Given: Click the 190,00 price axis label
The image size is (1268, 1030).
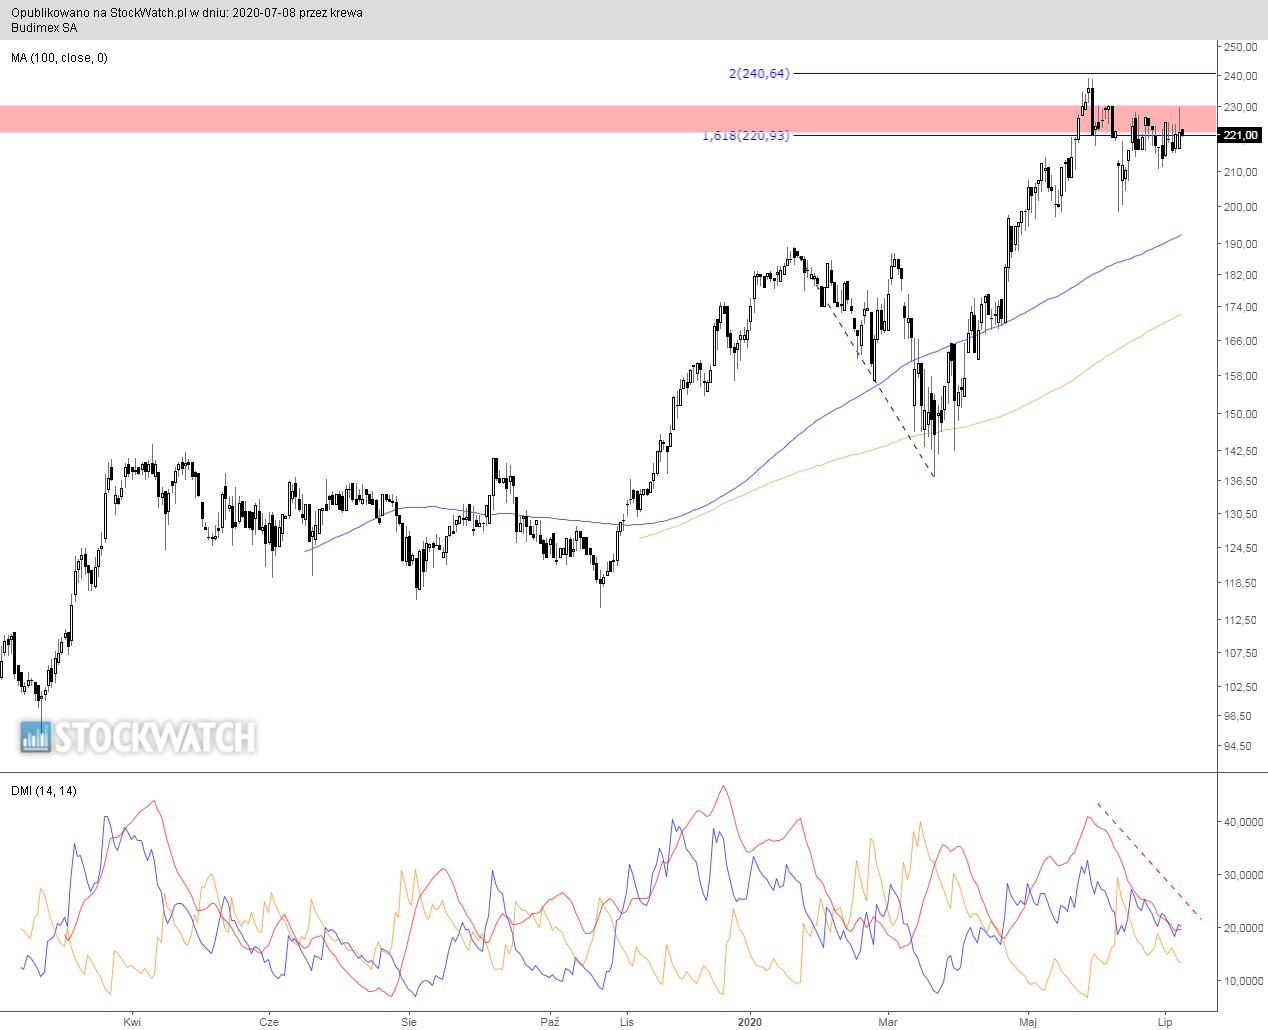Looking at the screenshot, I should [1243, 244].
